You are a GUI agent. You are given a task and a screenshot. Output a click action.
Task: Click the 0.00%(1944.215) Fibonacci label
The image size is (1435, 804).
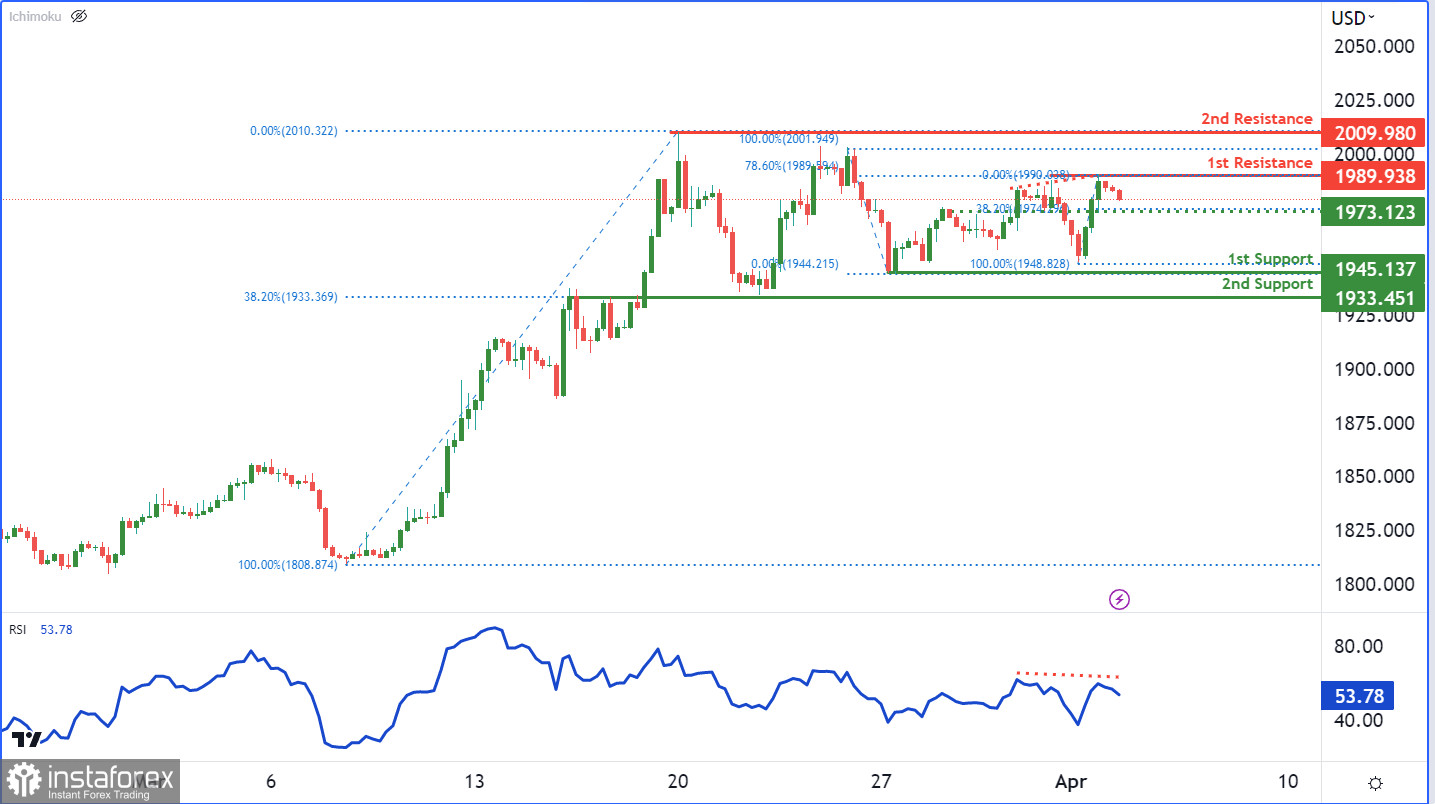794,264
